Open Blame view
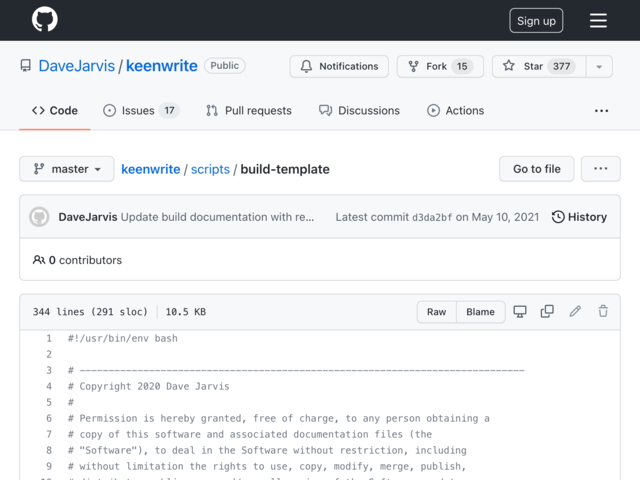The width and height of the screenshot is (640, 480). pos(480,312)
